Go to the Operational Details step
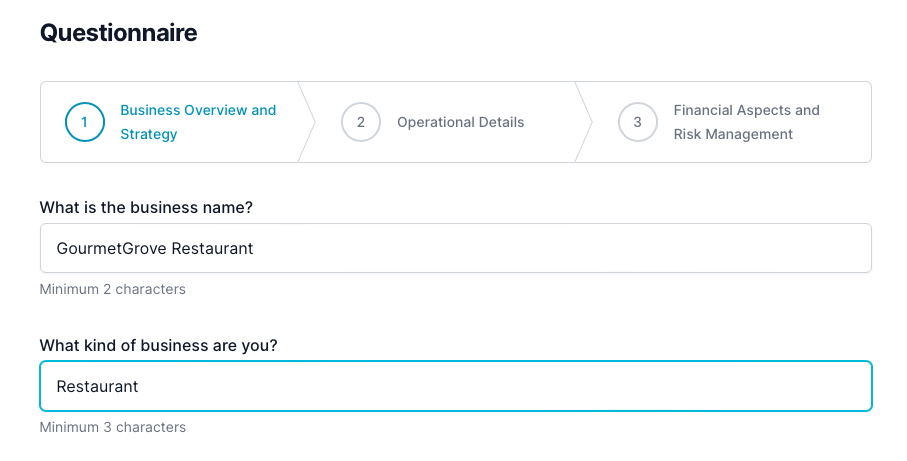The width and height of the screenshot is (907, 461). [460, 122]
